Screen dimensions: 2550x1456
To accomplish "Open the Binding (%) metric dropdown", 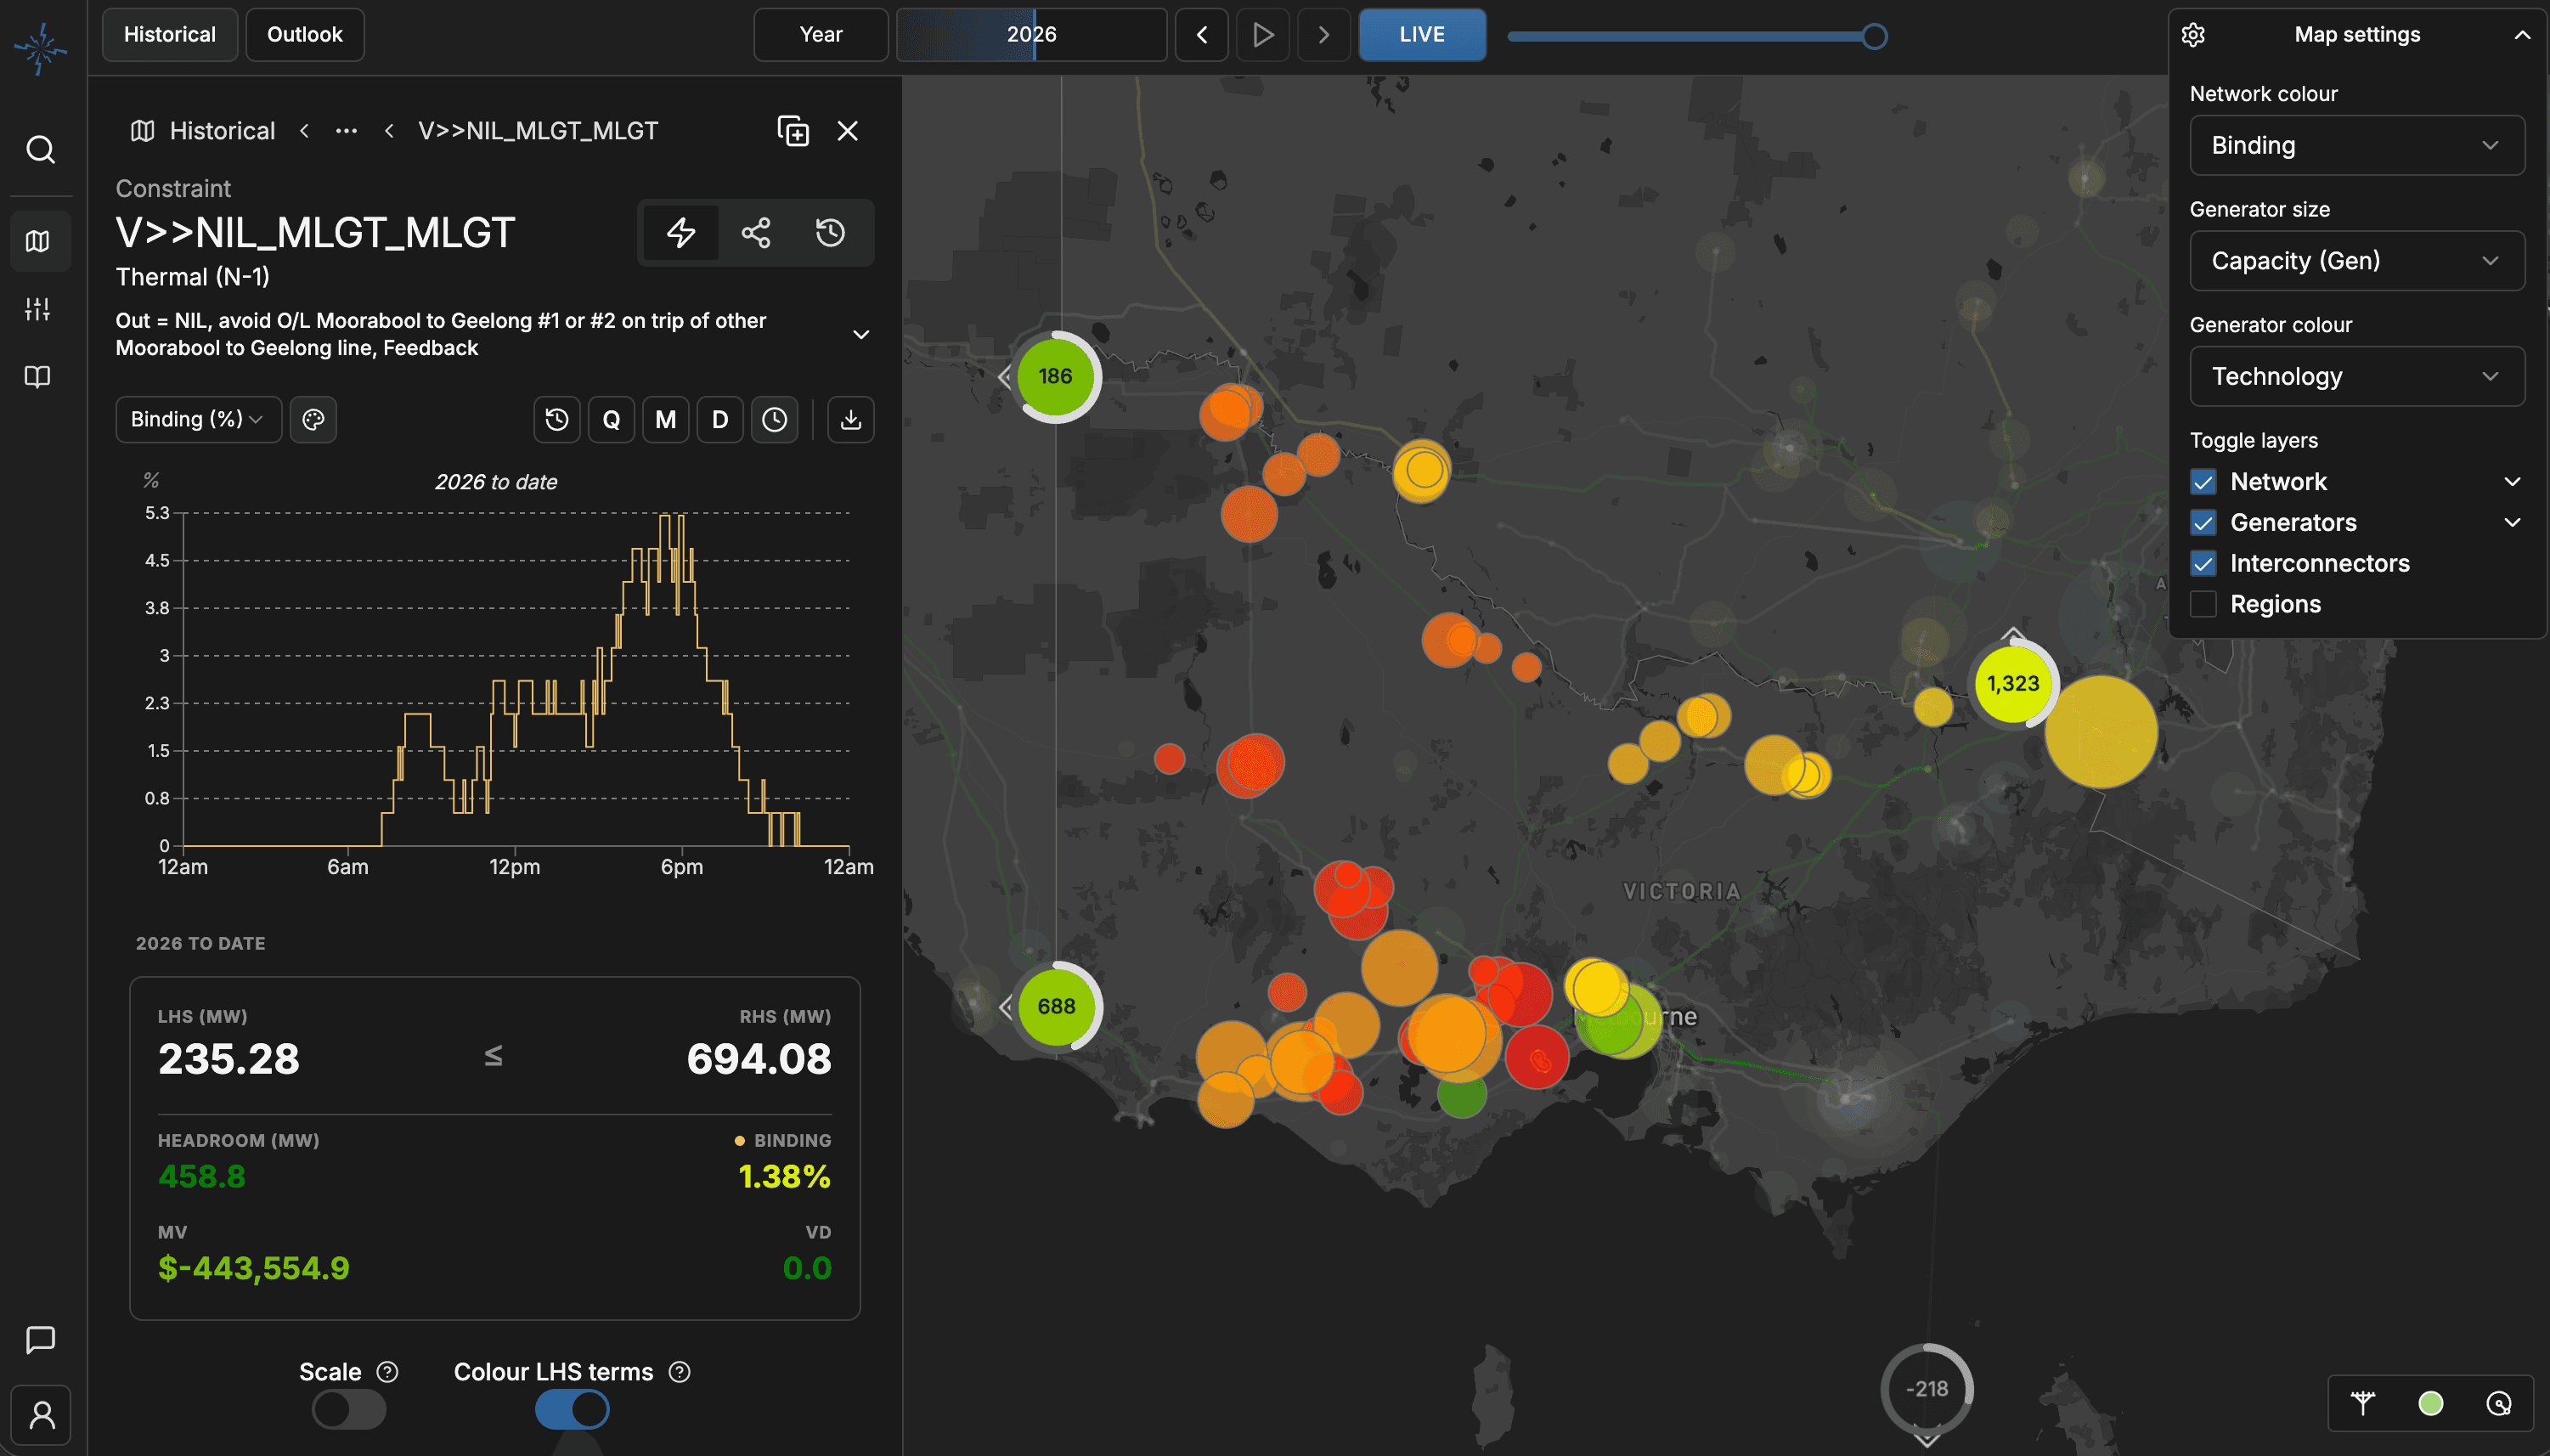I will pos(198,419).
